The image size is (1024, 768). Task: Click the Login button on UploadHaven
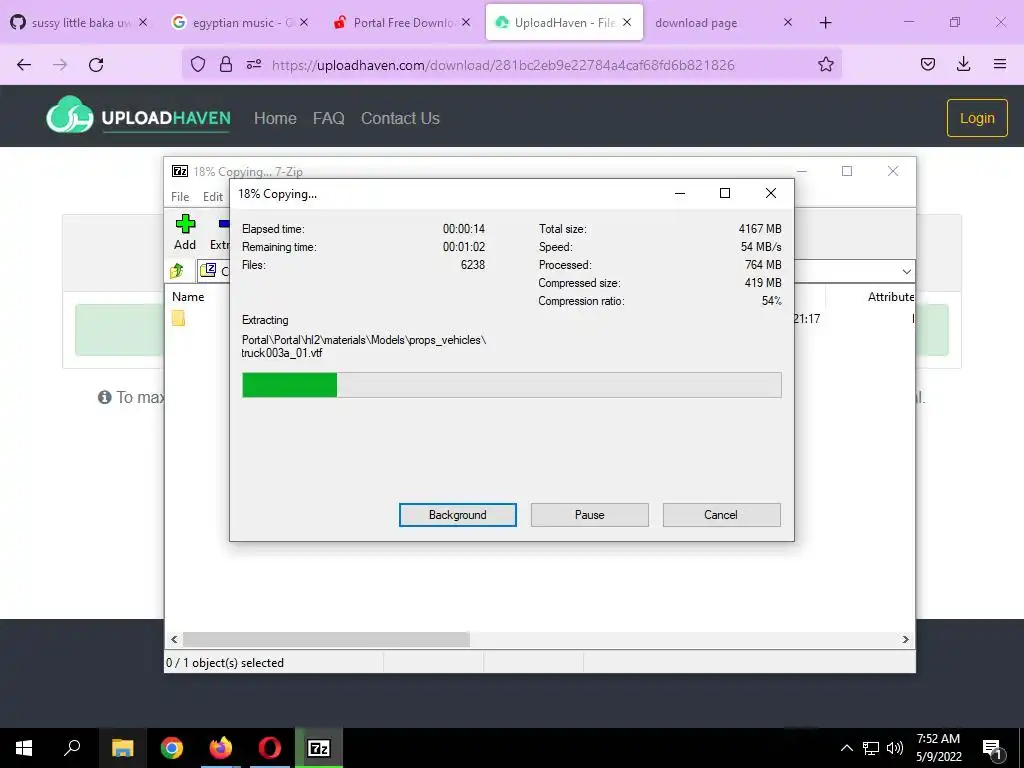tap(977, 118)
